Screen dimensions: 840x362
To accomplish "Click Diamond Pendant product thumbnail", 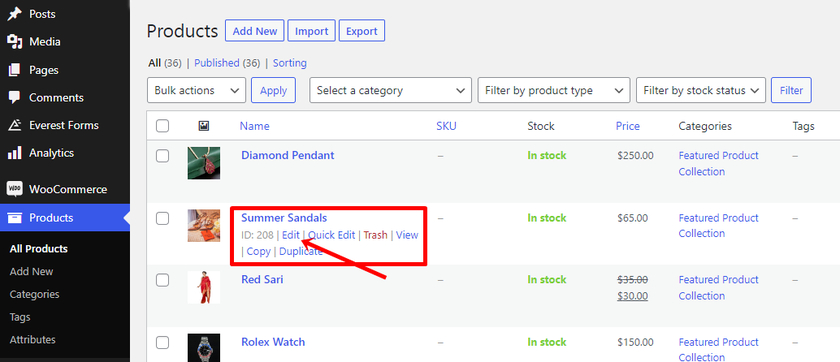I will click(204, 163).
